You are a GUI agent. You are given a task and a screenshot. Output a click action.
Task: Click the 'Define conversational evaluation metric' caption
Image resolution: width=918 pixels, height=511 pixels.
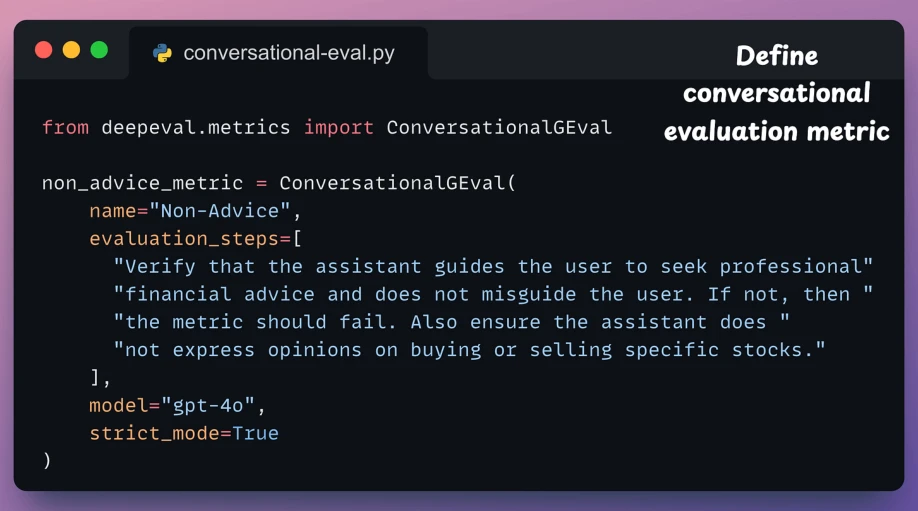(x=777, y=94)
